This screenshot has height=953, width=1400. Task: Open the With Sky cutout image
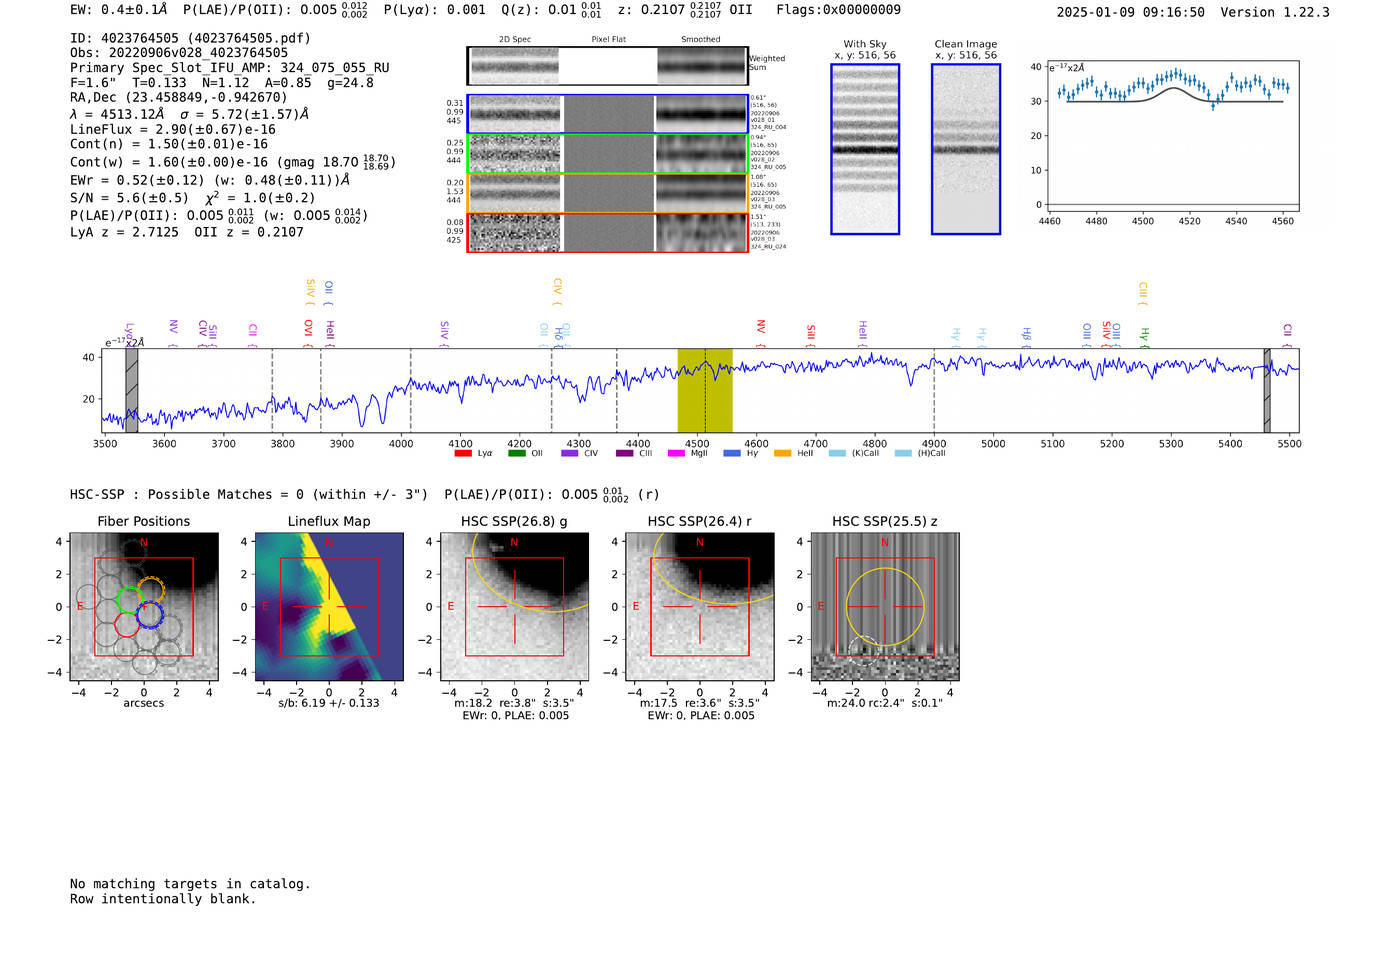865,149
